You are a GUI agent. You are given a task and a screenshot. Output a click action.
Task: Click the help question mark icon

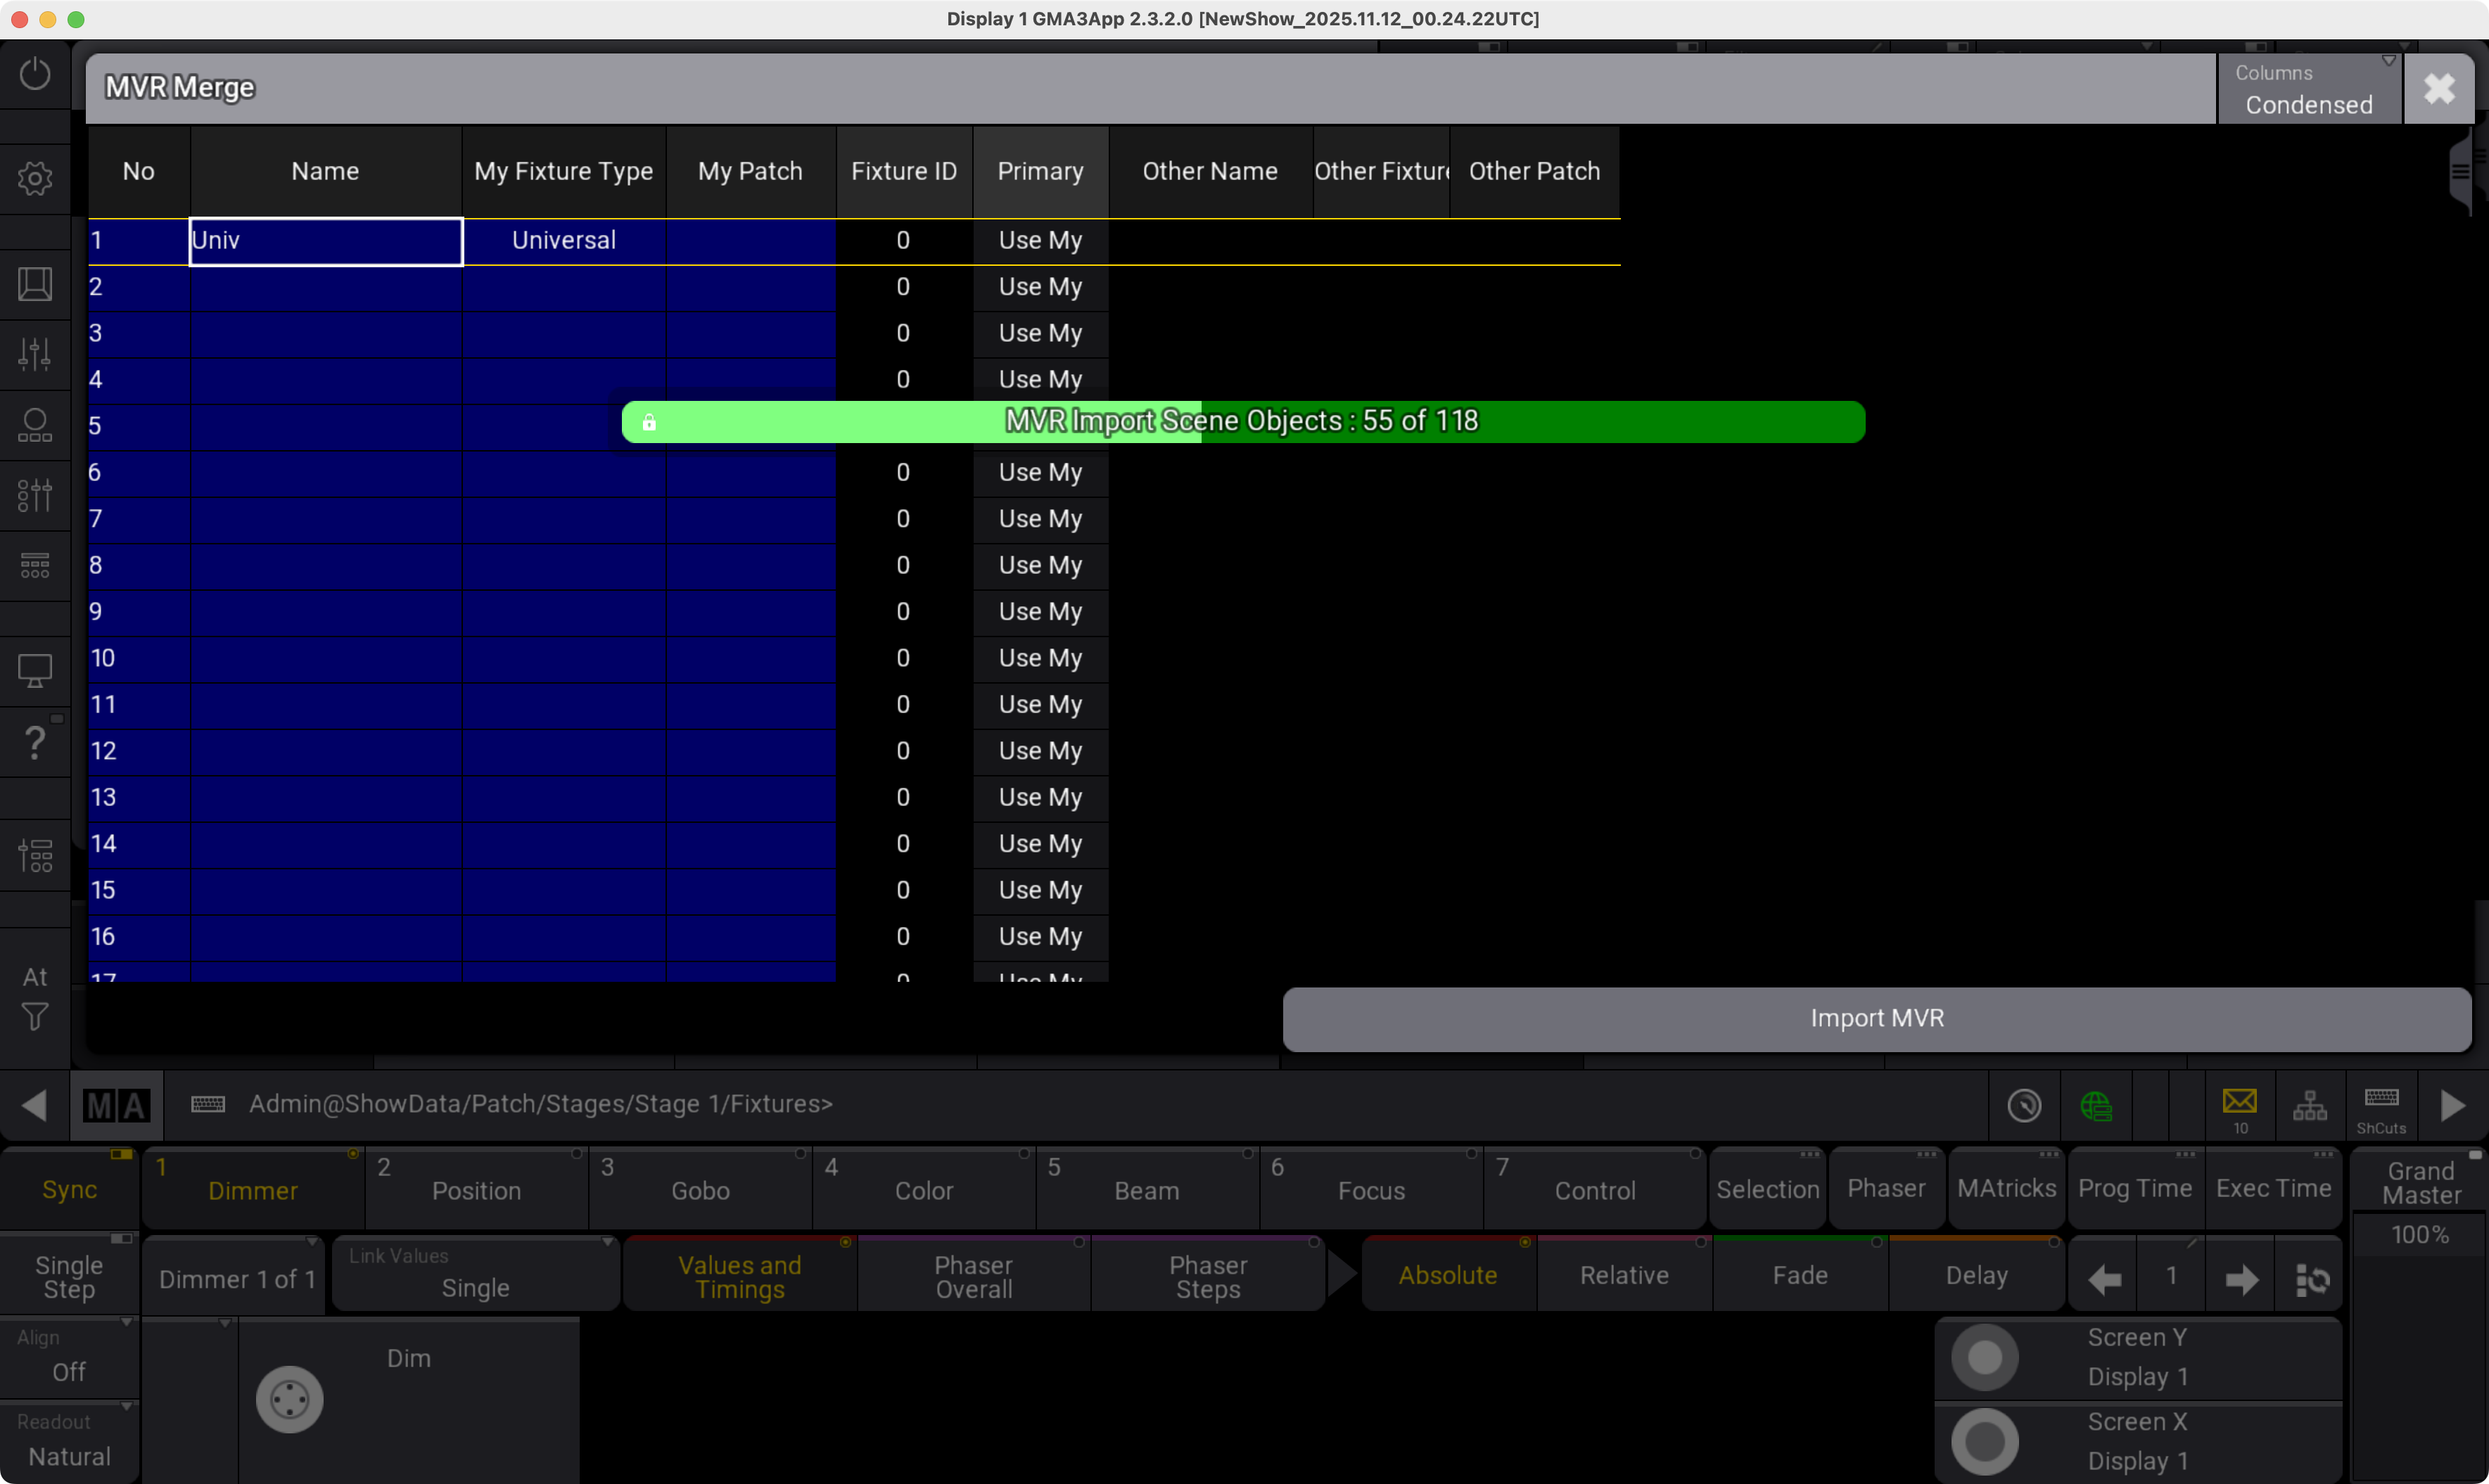[x=35, y=742]
